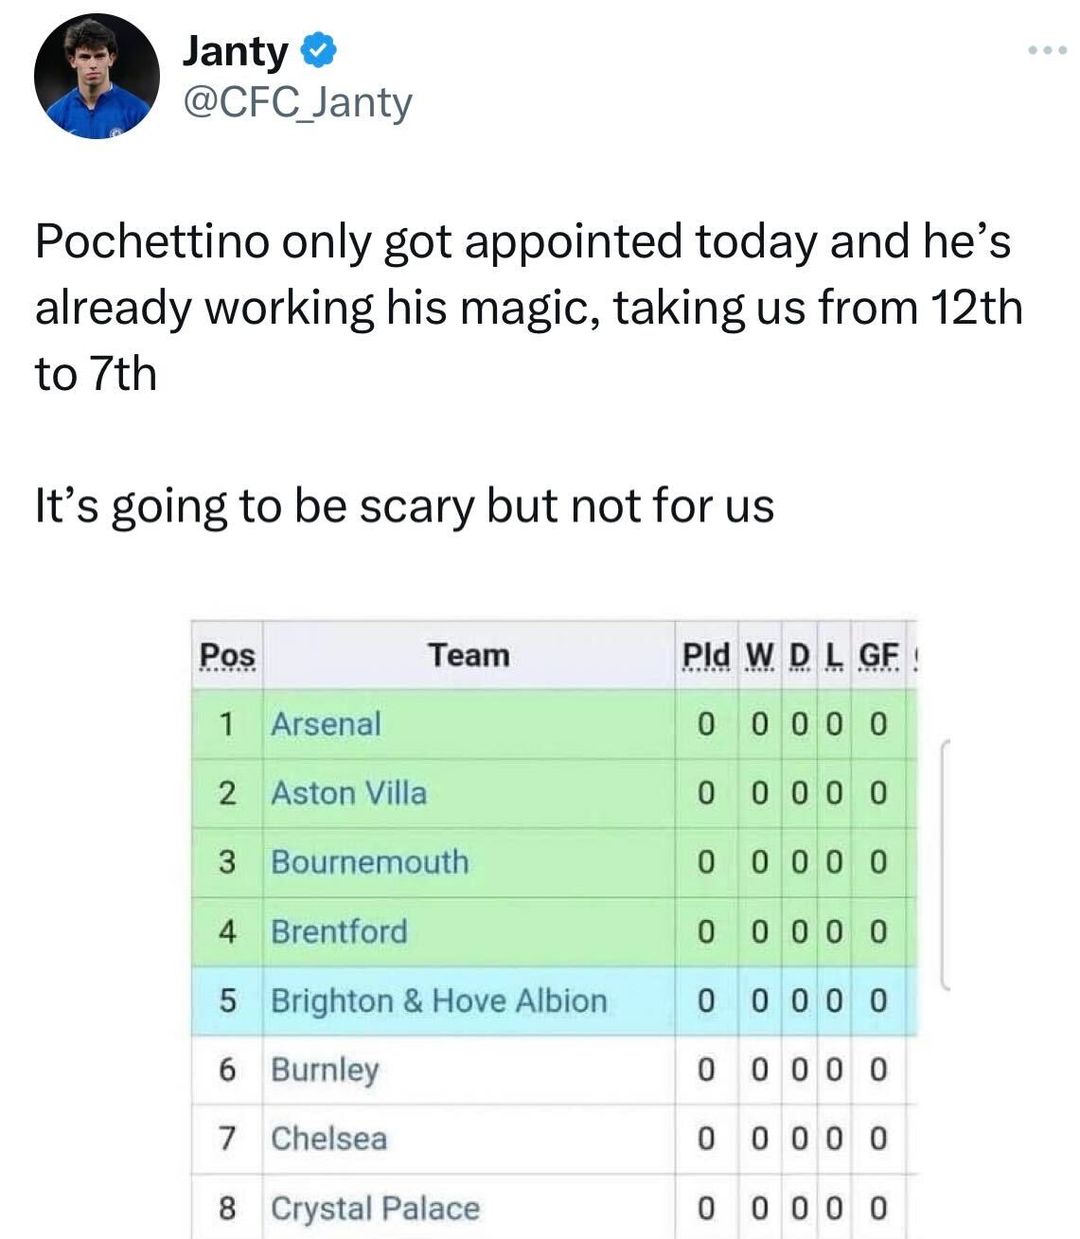Open the @CFC_Janty handle link
Viewport: 1080px width, 1239px height.
pos(297,102)
